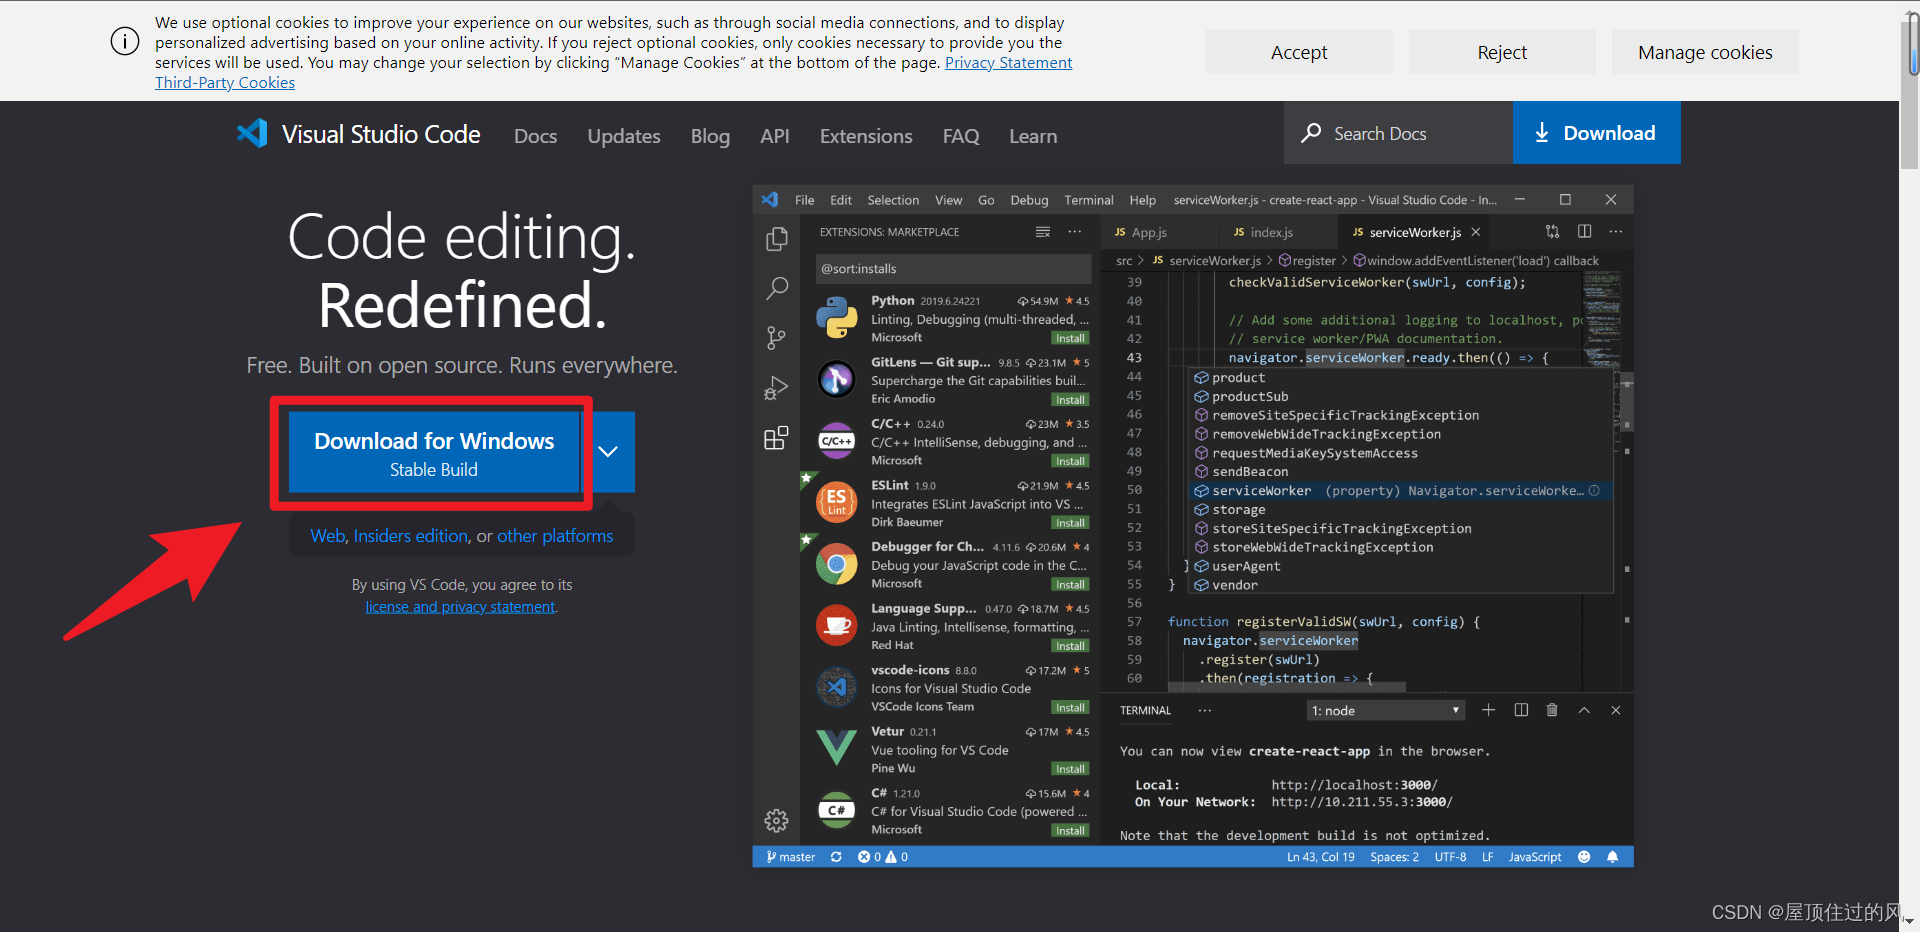Open the Selection menu in VS Code
Viewport: 1920px width, 932px height.
(x=893, y=200)
